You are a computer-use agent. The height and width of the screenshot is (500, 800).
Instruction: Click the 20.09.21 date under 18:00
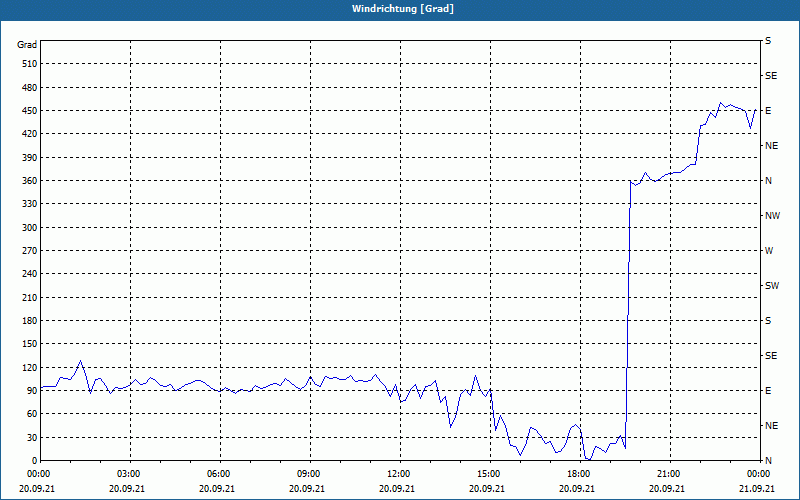(578, 488)
